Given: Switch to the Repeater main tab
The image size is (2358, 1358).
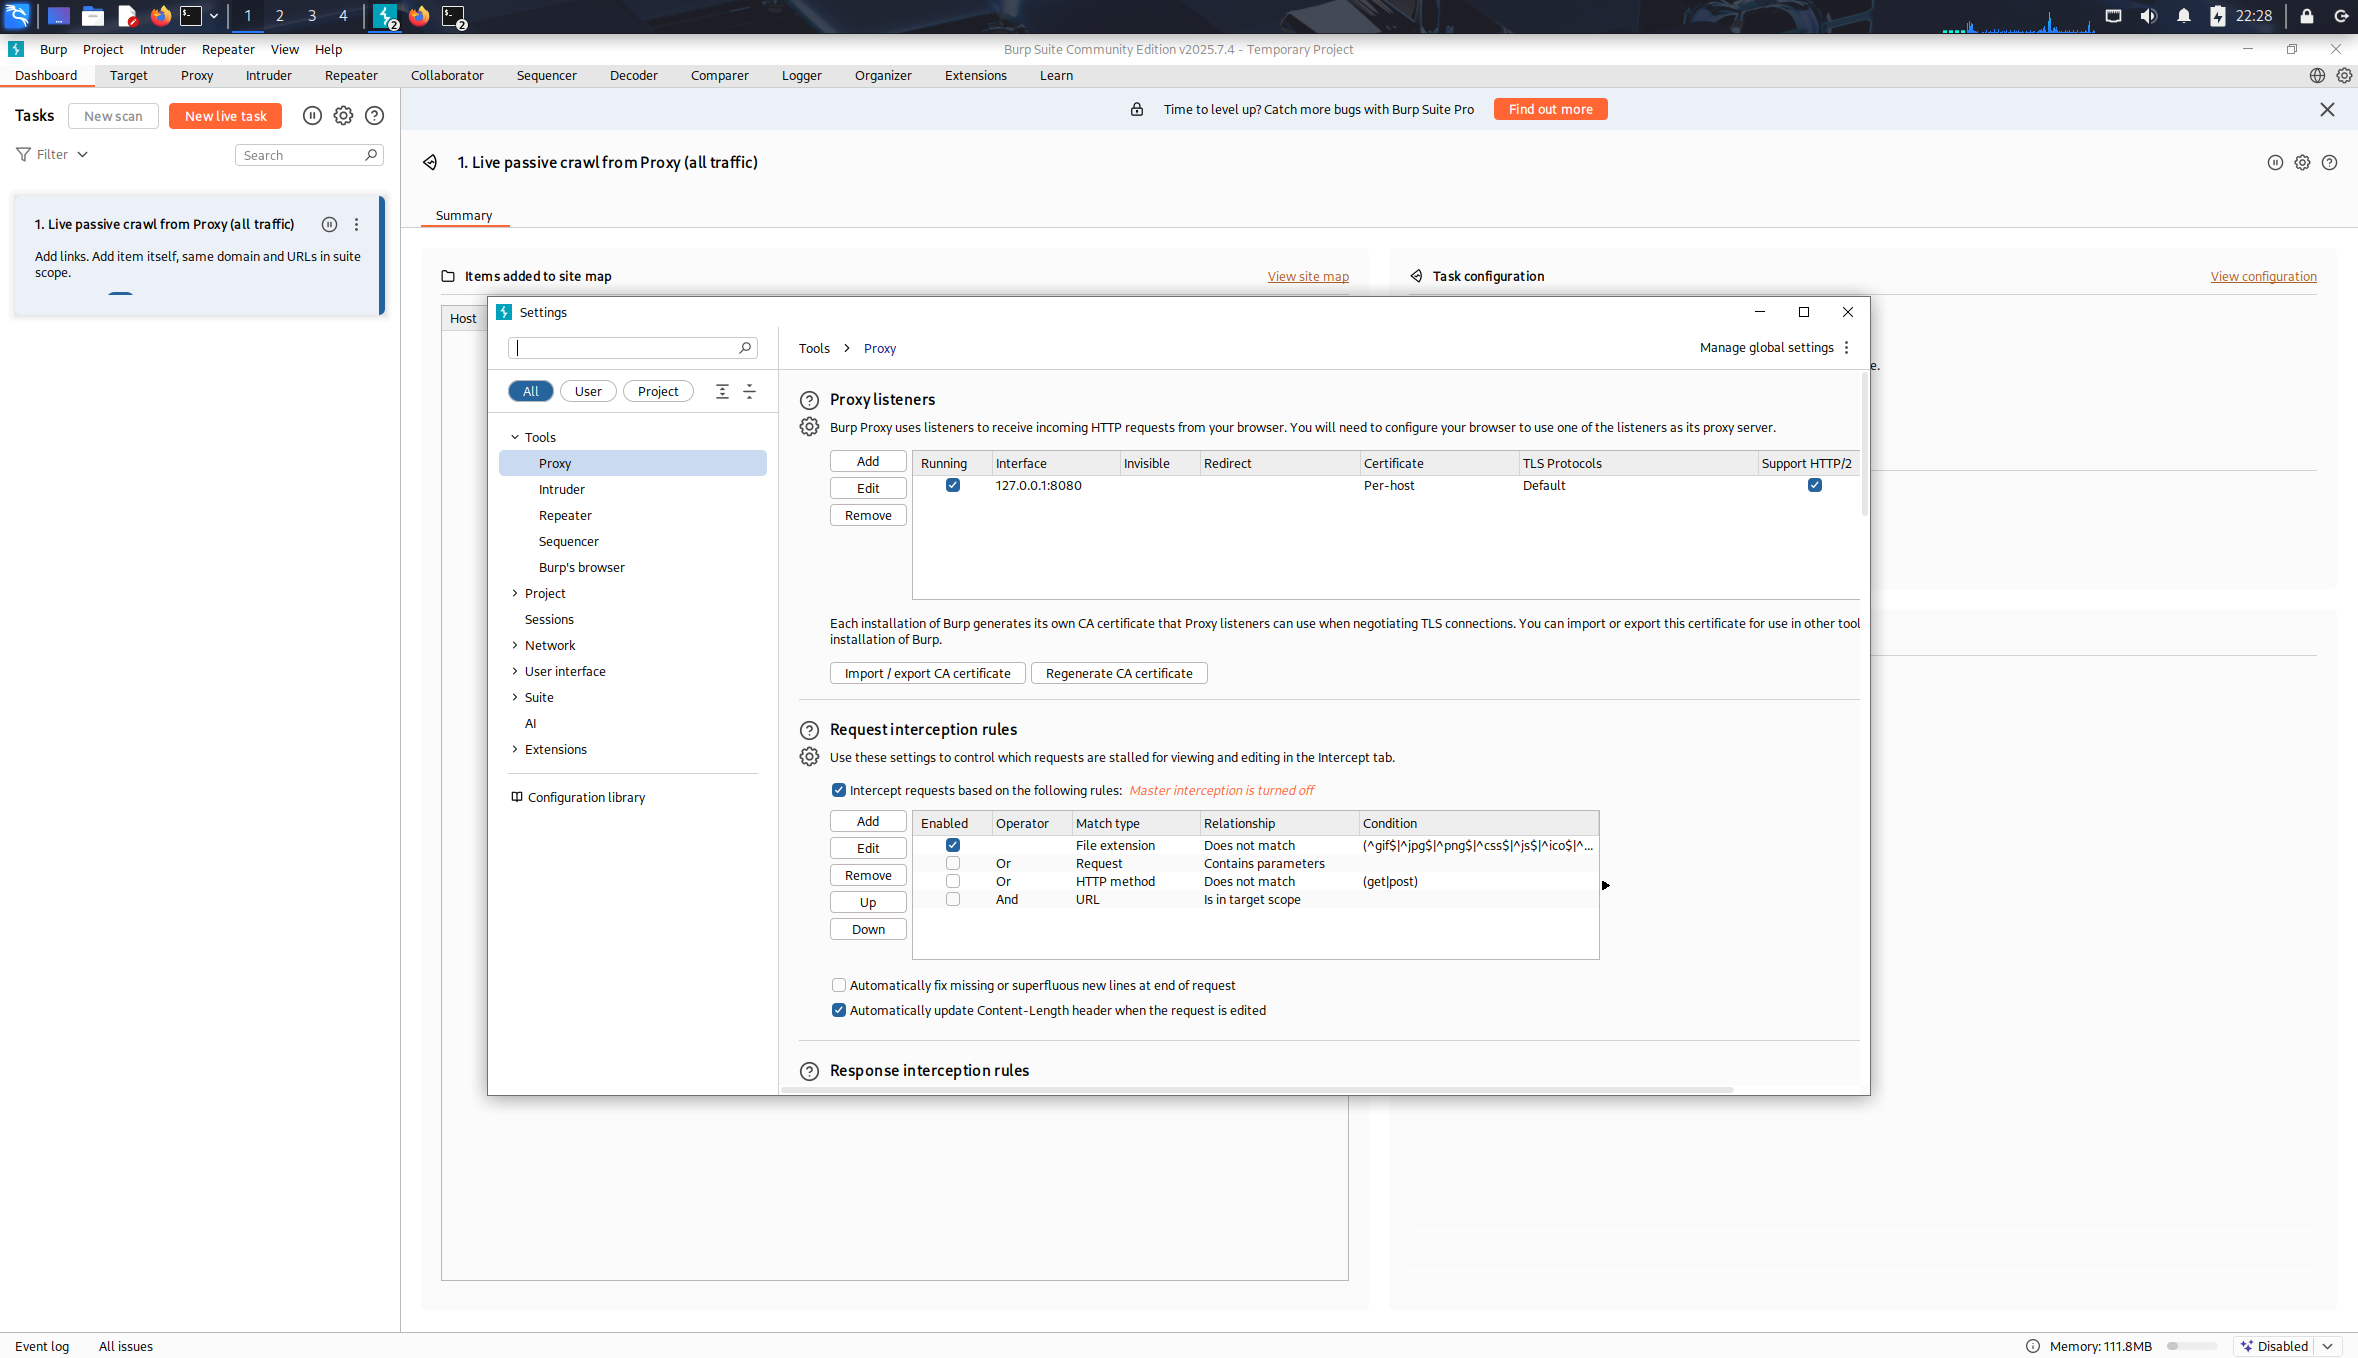Looking at the screenshot, I should (351, 76).
